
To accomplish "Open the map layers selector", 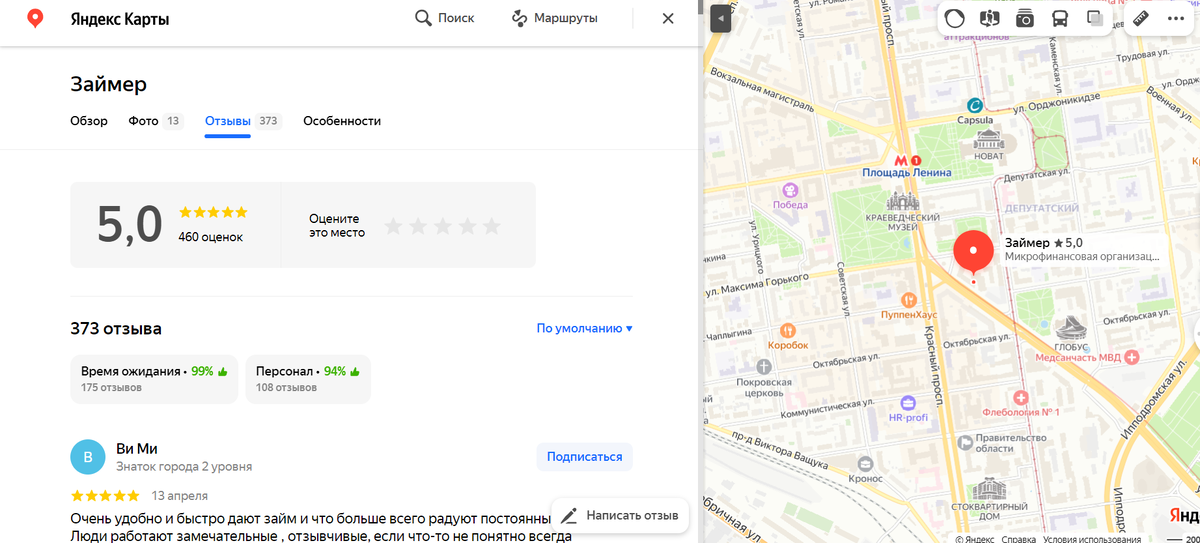I will [1094, 18].
